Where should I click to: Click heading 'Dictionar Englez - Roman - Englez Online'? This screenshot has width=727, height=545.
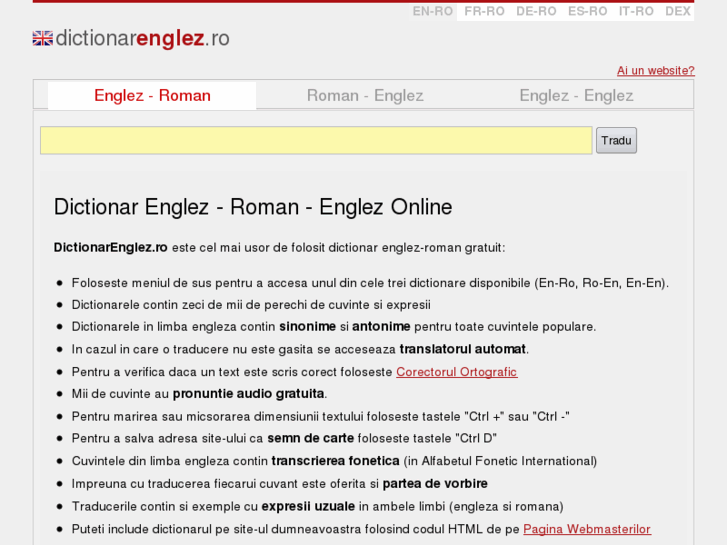click(253, 207)
